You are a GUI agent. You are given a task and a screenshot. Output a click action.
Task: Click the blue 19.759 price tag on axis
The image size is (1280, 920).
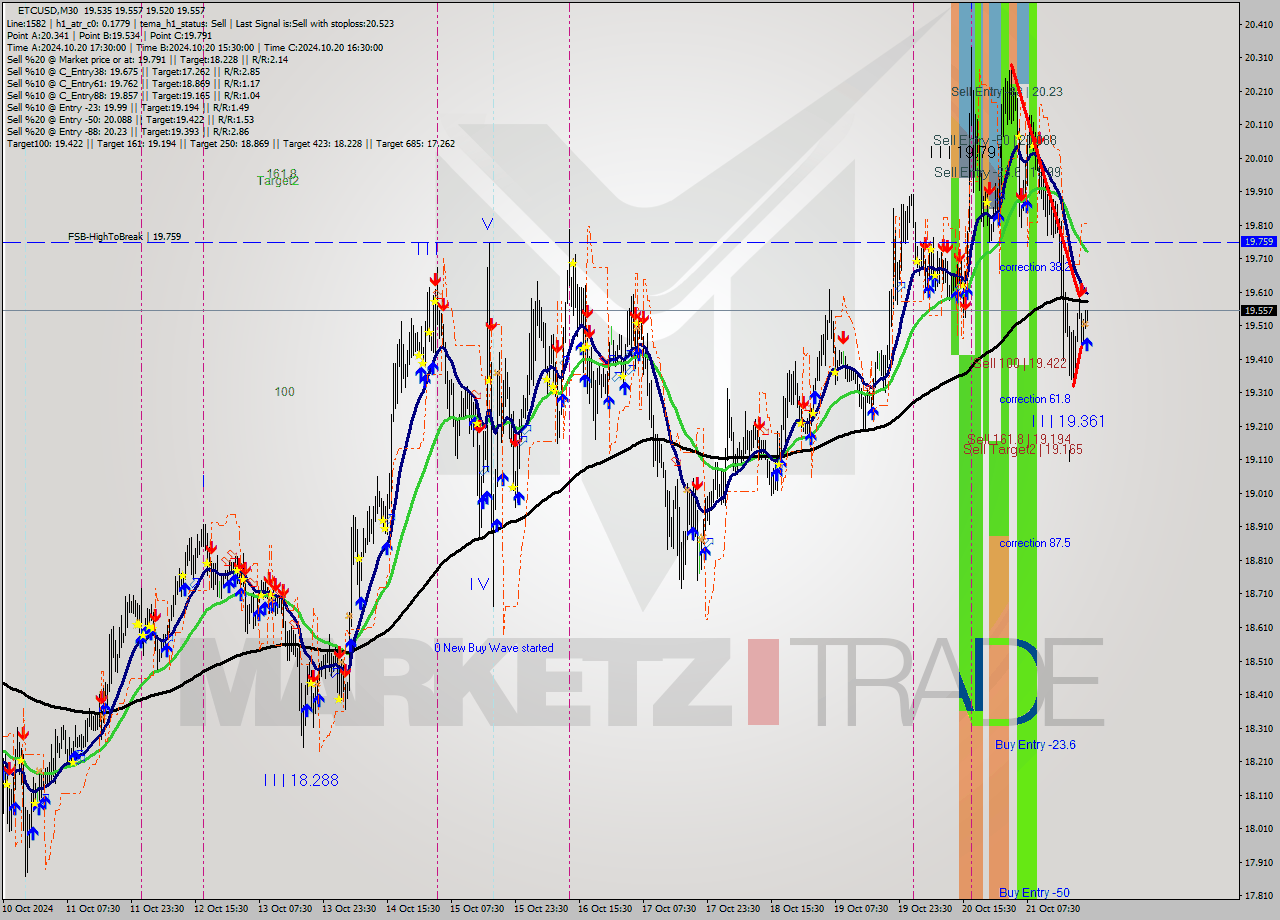tap(1258, 242)
